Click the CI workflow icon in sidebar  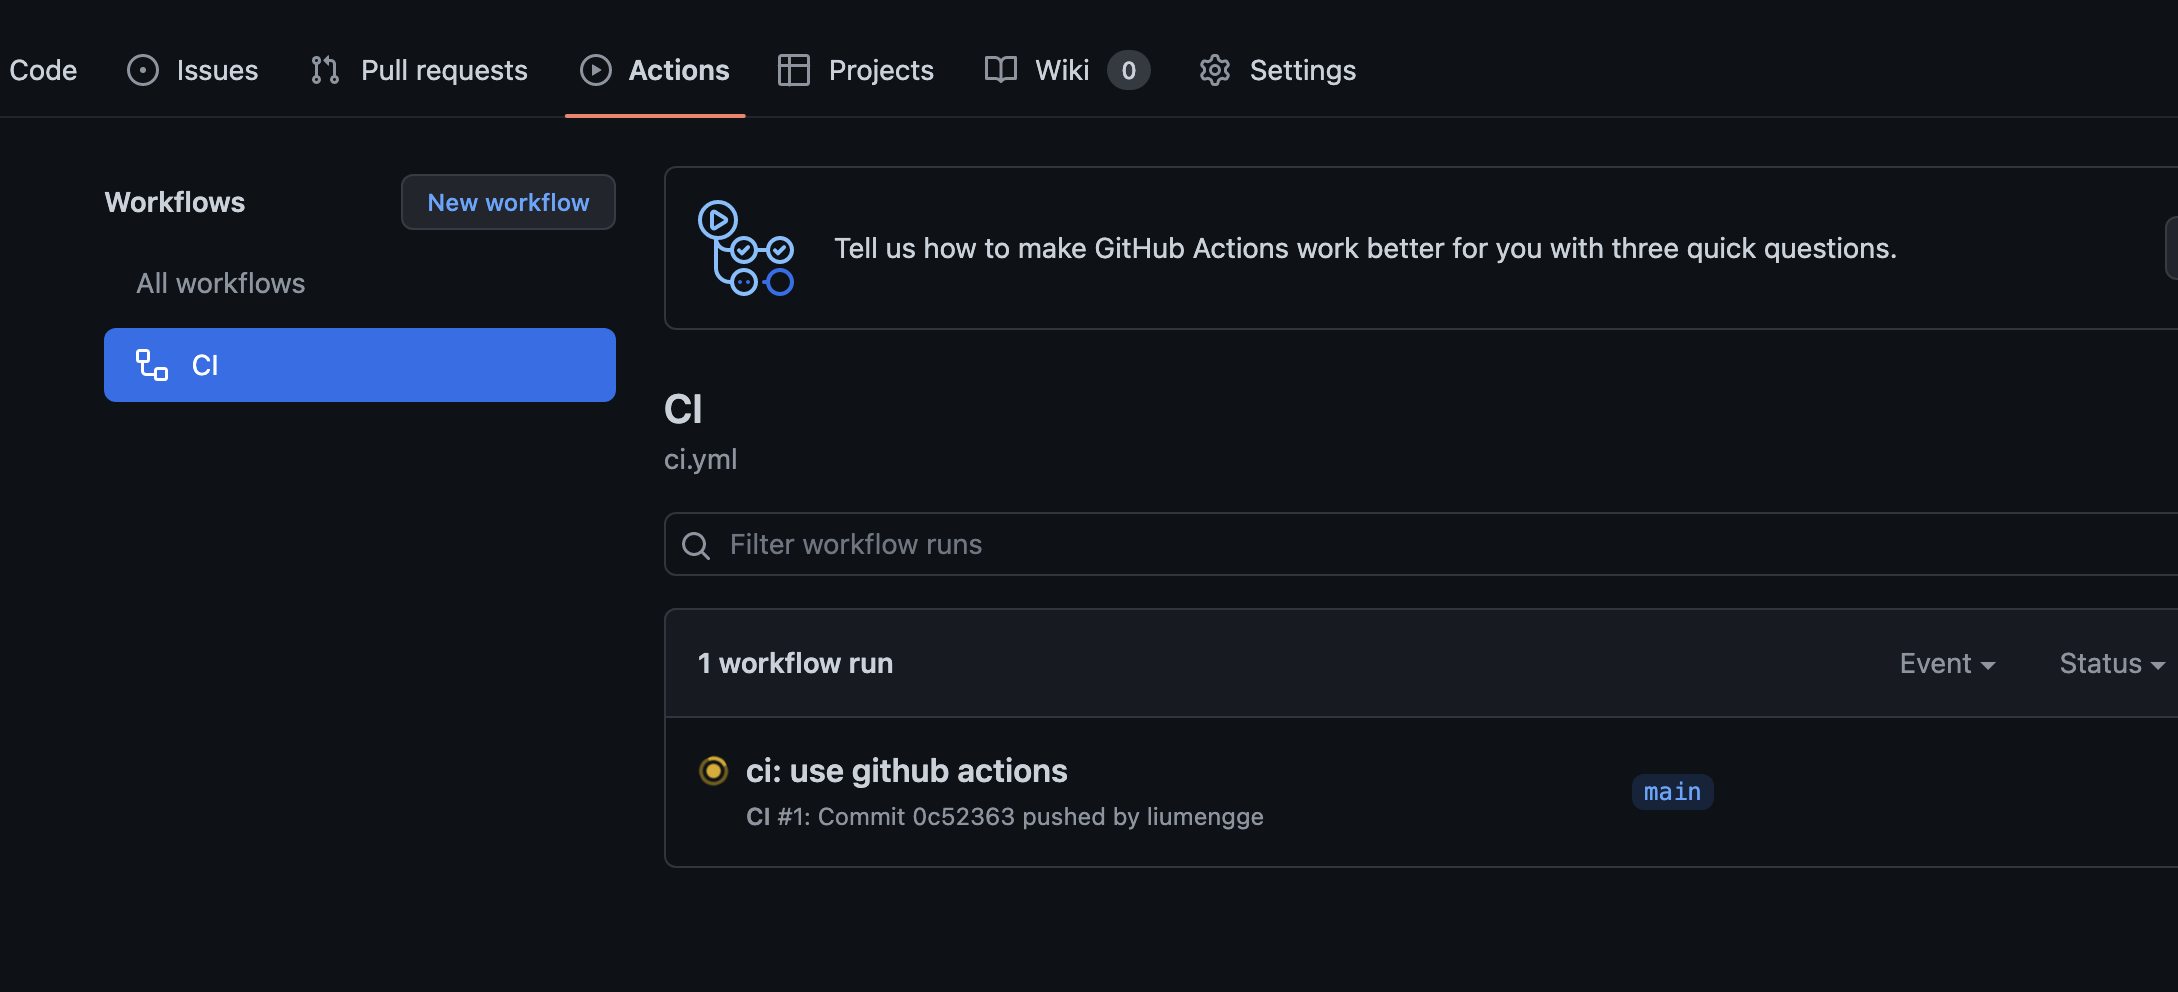tap(152, 365)
